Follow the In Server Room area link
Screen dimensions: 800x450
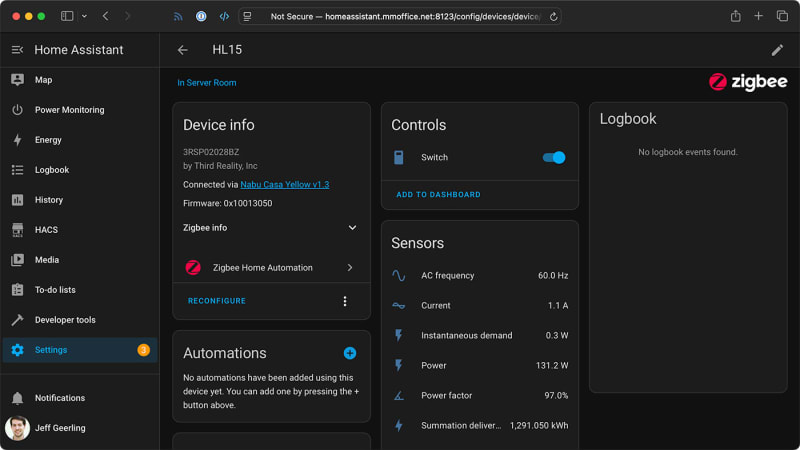207,83
